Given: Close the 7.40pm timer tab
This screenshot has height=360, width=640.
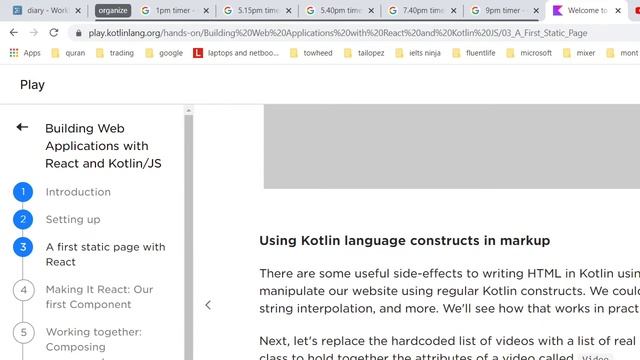Looking at the screenshot, I should point(453,11).
